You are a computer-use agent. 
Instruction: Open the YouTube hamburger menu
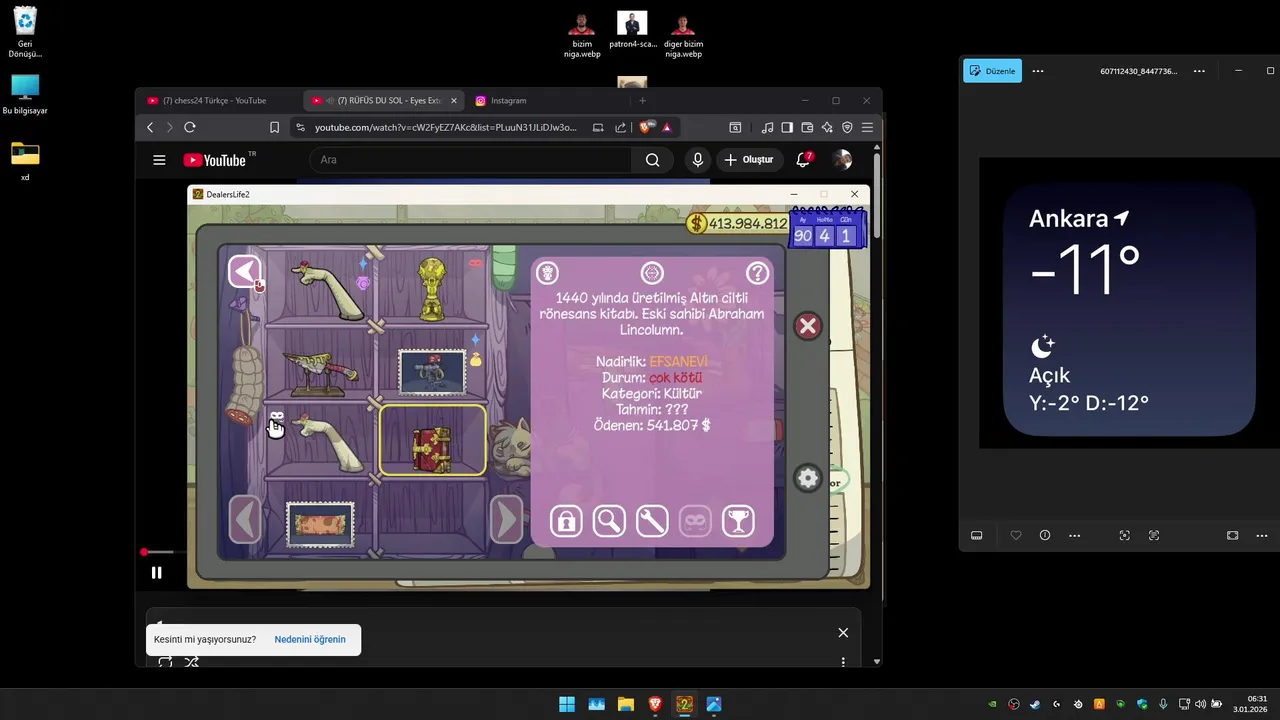click(x=159, y=160)
